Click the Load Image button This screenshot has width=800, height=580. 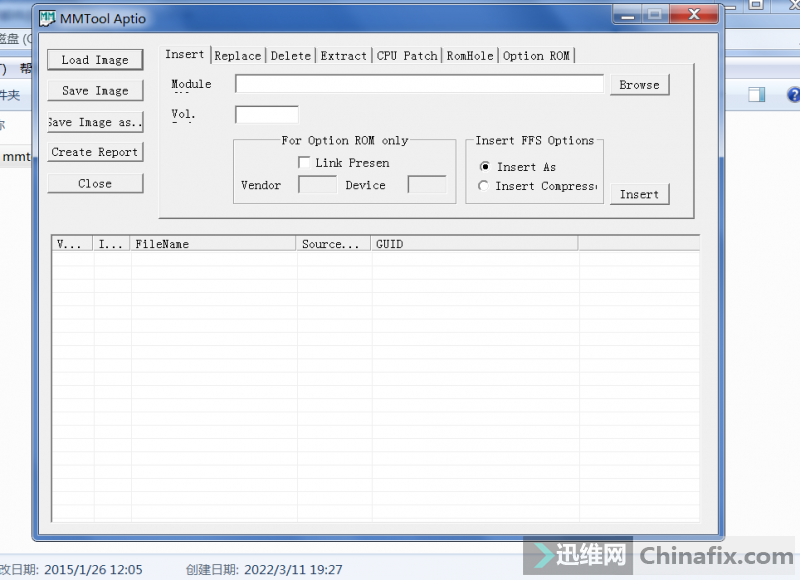tap(95, 60)
